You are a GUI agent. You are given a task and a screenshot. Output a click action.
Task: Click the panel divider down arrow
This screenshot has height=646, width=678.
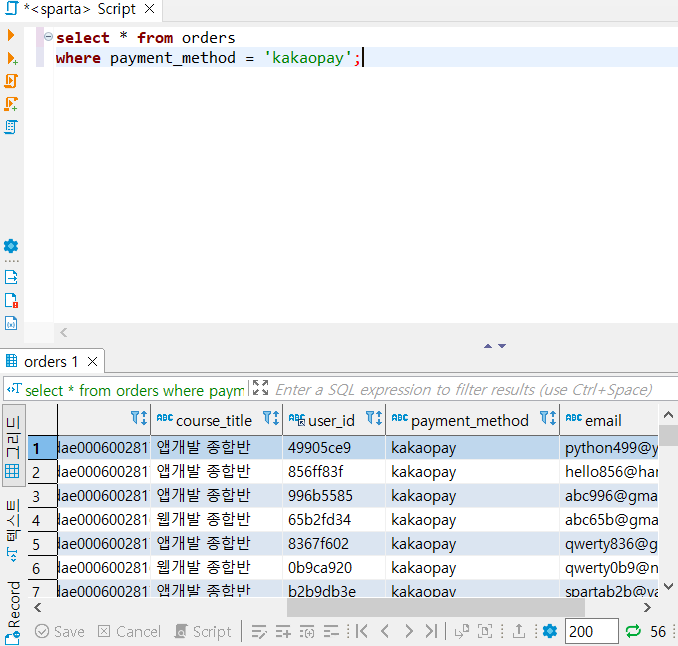[x=502, y=346]
